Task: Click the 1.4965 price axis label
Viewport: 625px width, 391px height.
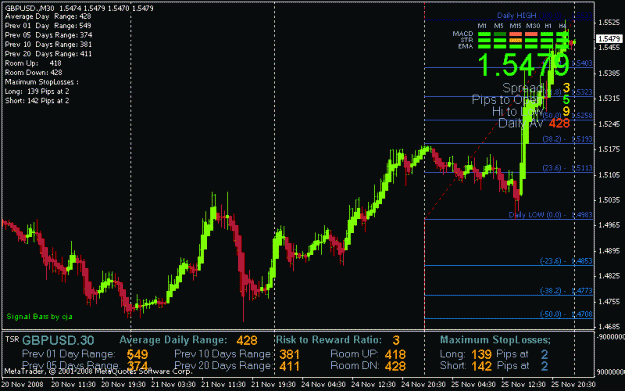Action: pyautogui.click(x=609, y=225)
